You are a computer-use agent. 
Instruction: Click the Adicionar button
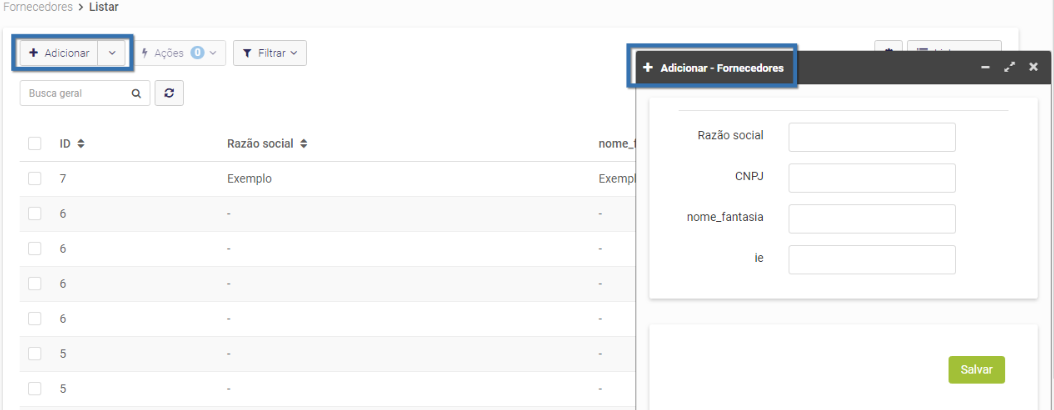pos(59,53)
